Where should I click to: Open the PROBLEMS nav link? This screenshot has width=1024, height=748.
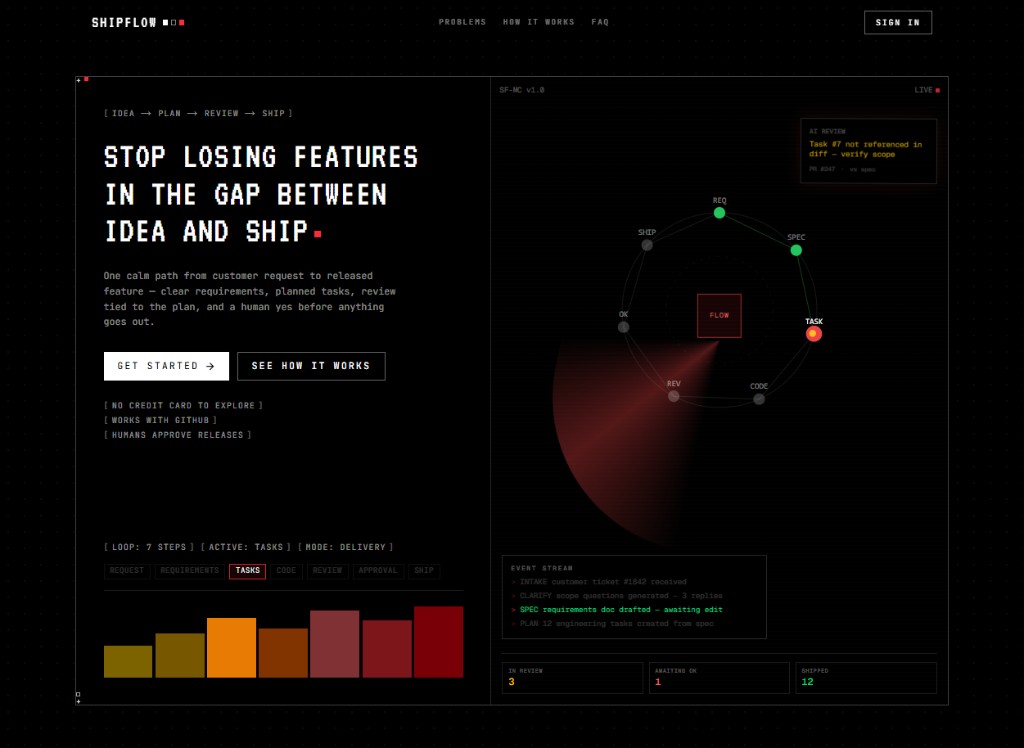coord(462,22)
